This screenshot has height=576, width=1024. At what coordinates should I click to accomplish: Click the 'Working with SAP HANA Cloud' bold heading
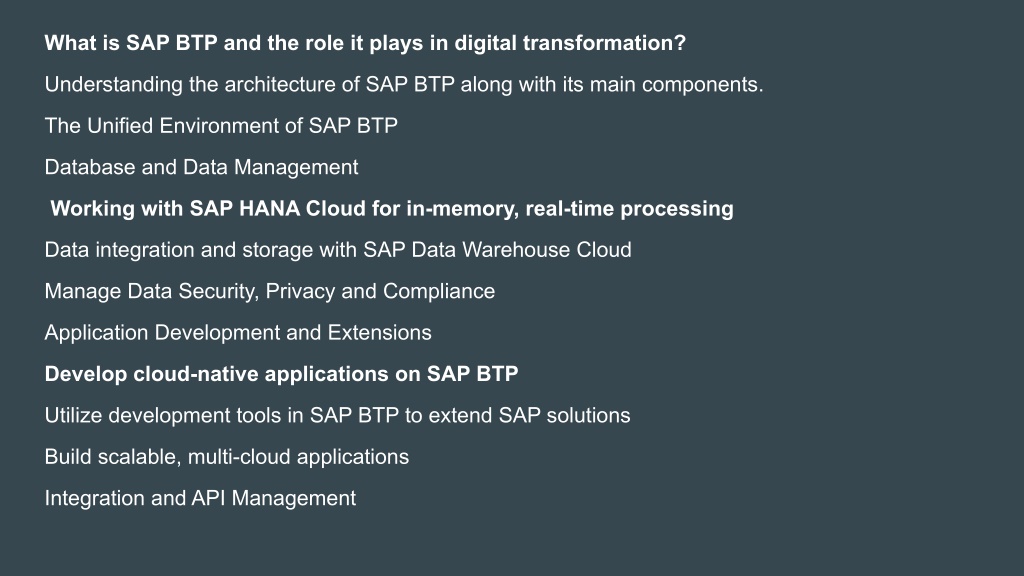point(392,209)
